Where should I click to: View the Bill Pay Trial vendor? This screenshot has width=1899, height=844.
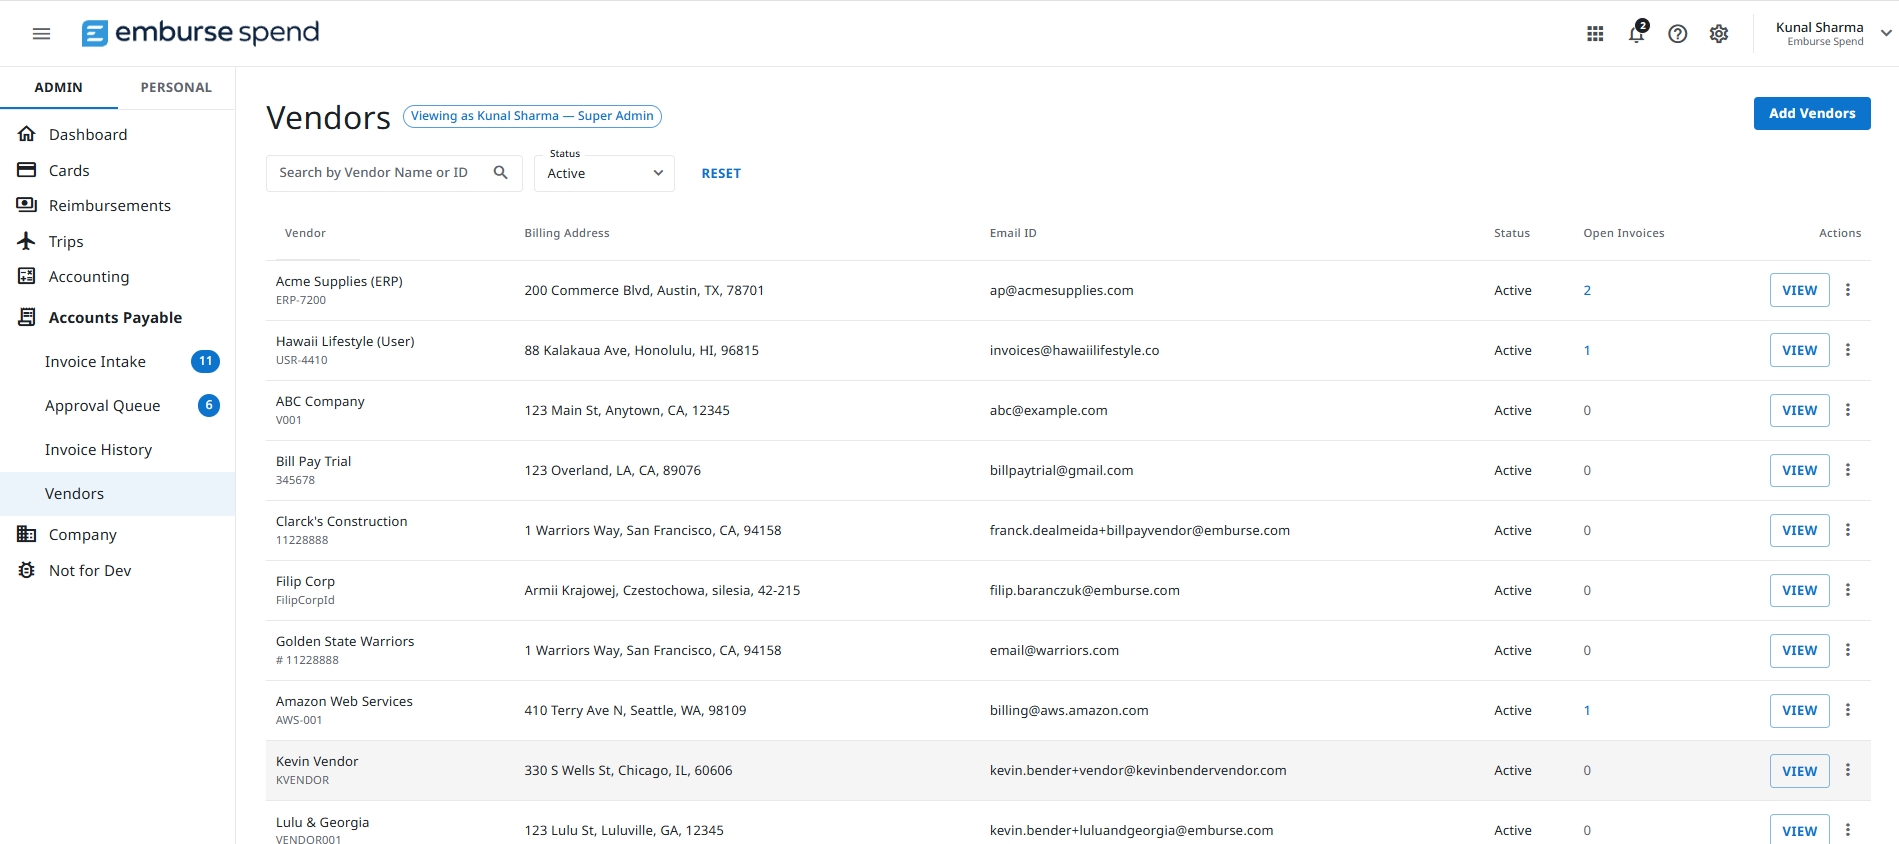(x=1799, y=470)
